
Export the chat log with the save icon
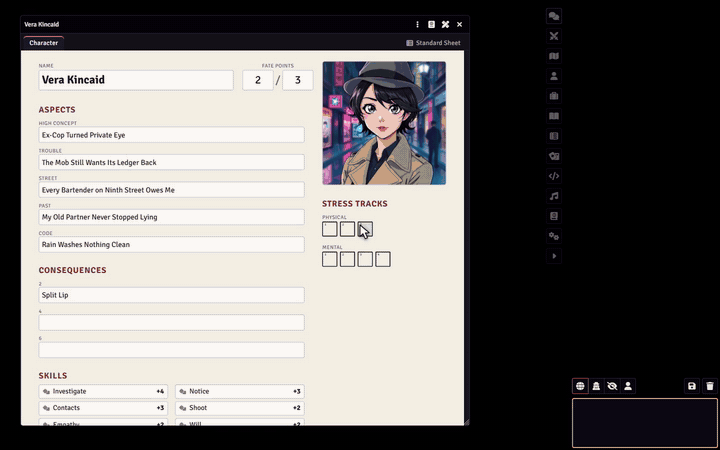692,386
